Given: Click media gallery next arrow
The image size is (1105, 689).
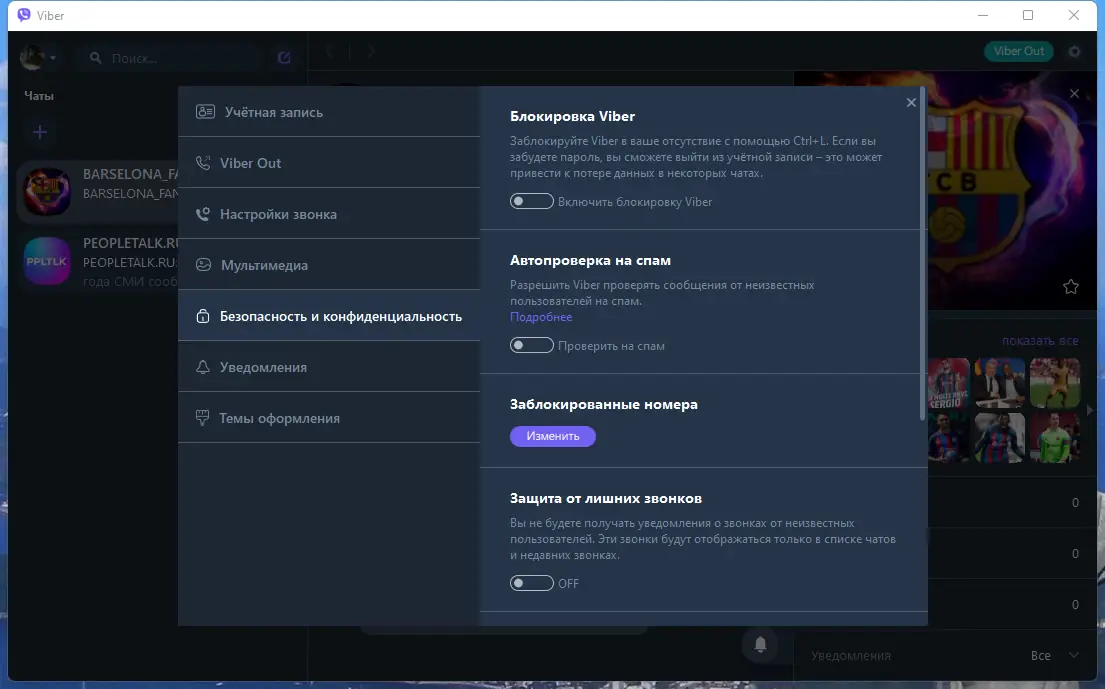Looking at the screenshot, I should pyautogui.click(x=1090, y=409).
